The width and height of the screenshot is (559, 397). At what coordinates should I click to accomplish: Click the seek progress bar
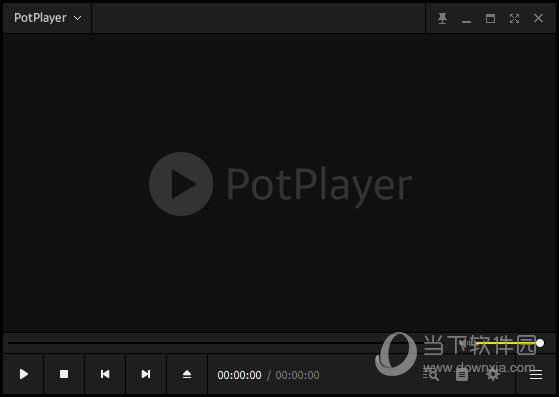click(228, 343)
